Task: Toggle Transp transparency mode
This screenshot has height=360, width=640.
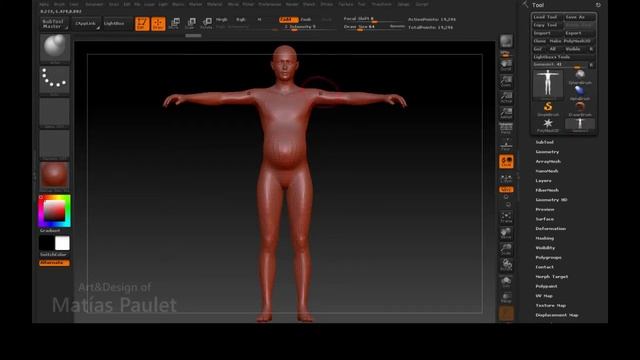Action: pyautogui.click(x=506, y=297)
